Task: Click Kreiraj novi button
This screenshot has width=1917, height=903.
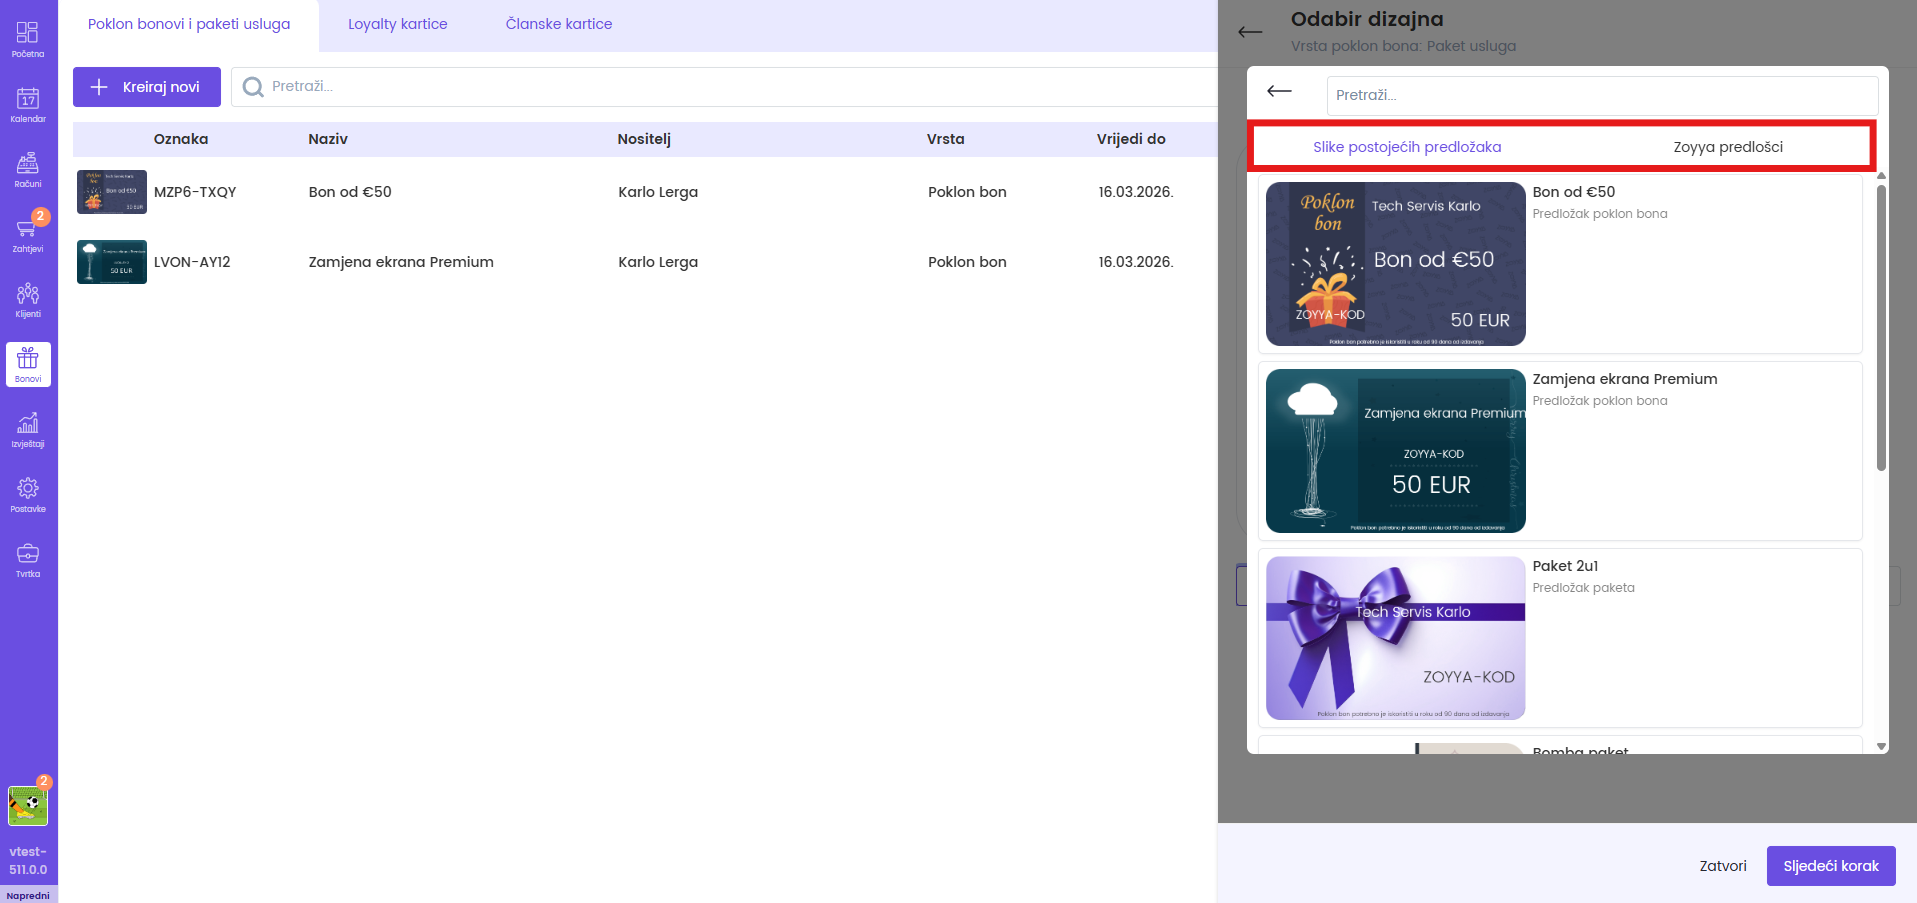Action: click(146, 87)
